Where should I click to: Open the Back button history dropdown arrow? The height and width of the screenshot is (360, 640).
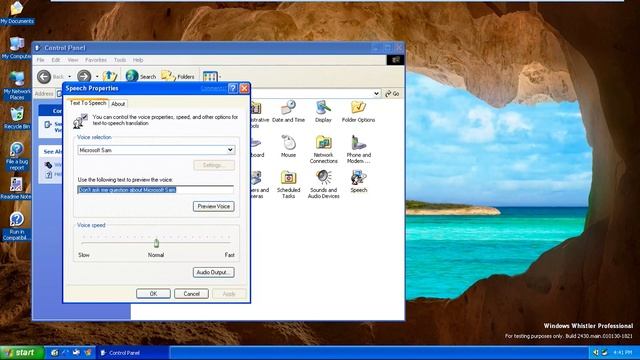point(69,77)
